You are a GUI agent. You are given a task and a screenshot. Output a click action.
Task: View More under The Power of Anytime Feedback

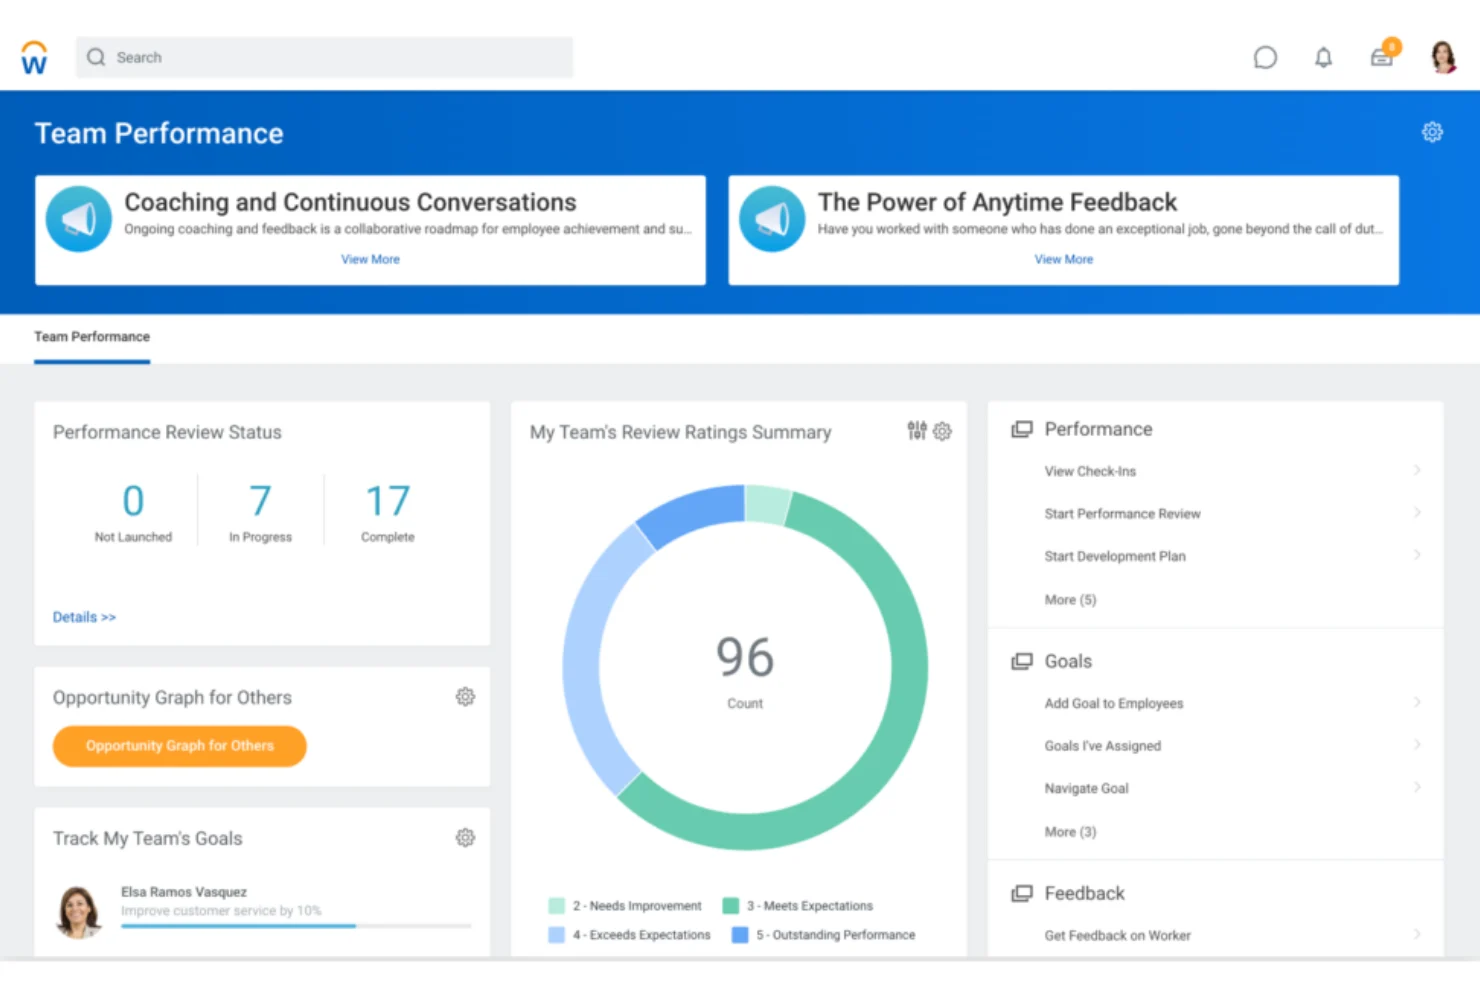tap(1064, 259)
